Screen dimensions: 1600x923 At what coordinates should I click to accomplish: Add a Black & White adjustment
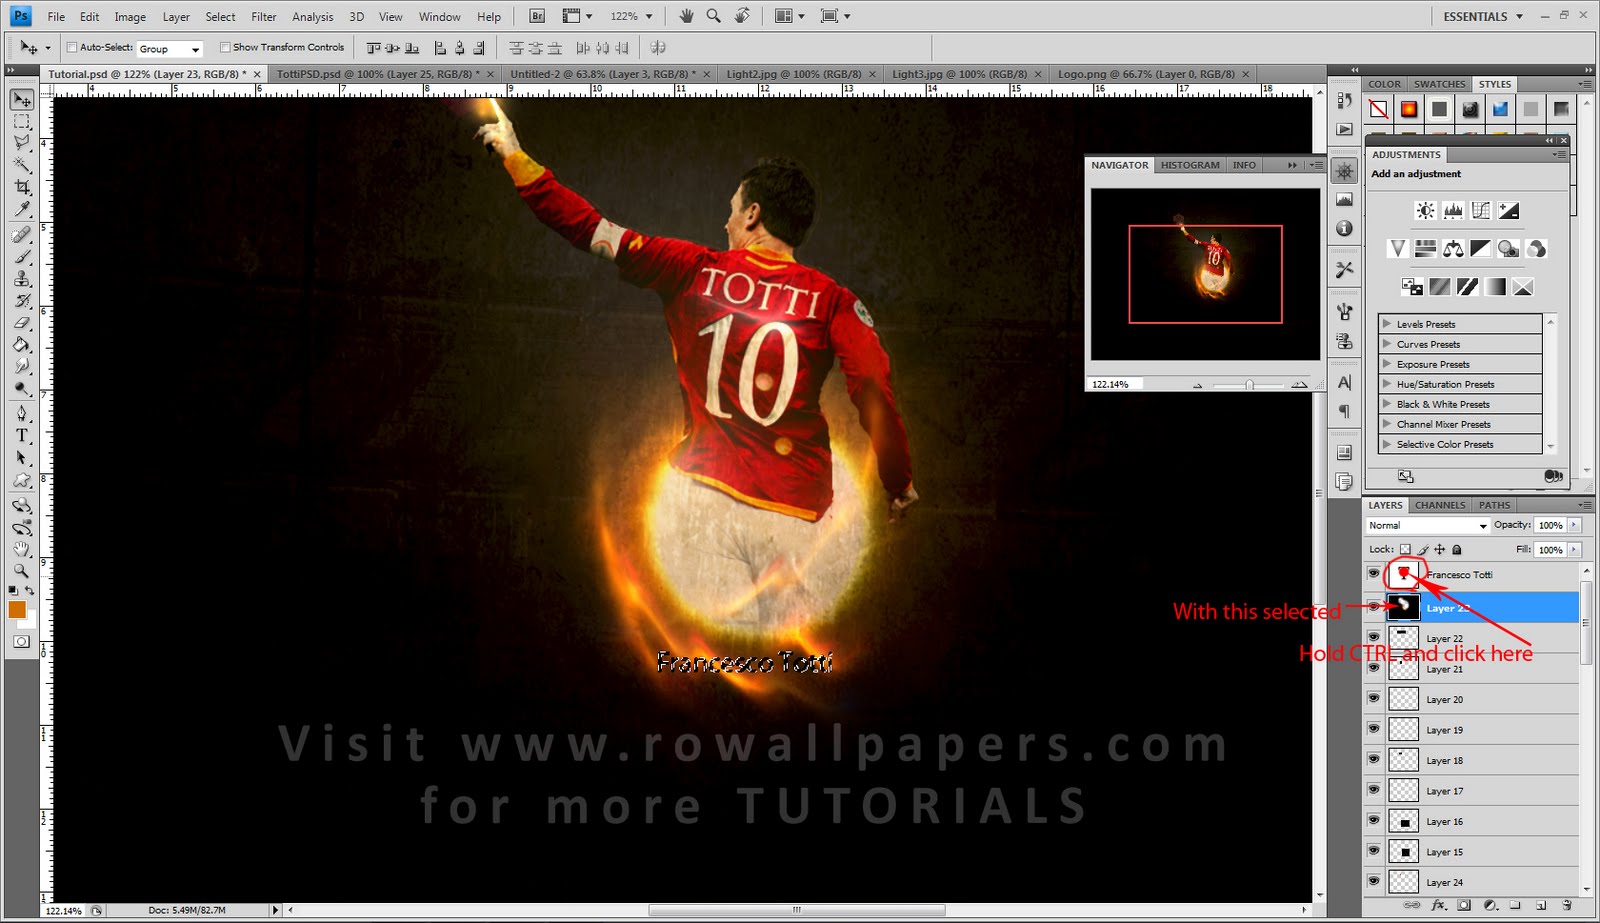pos(1481,248)
